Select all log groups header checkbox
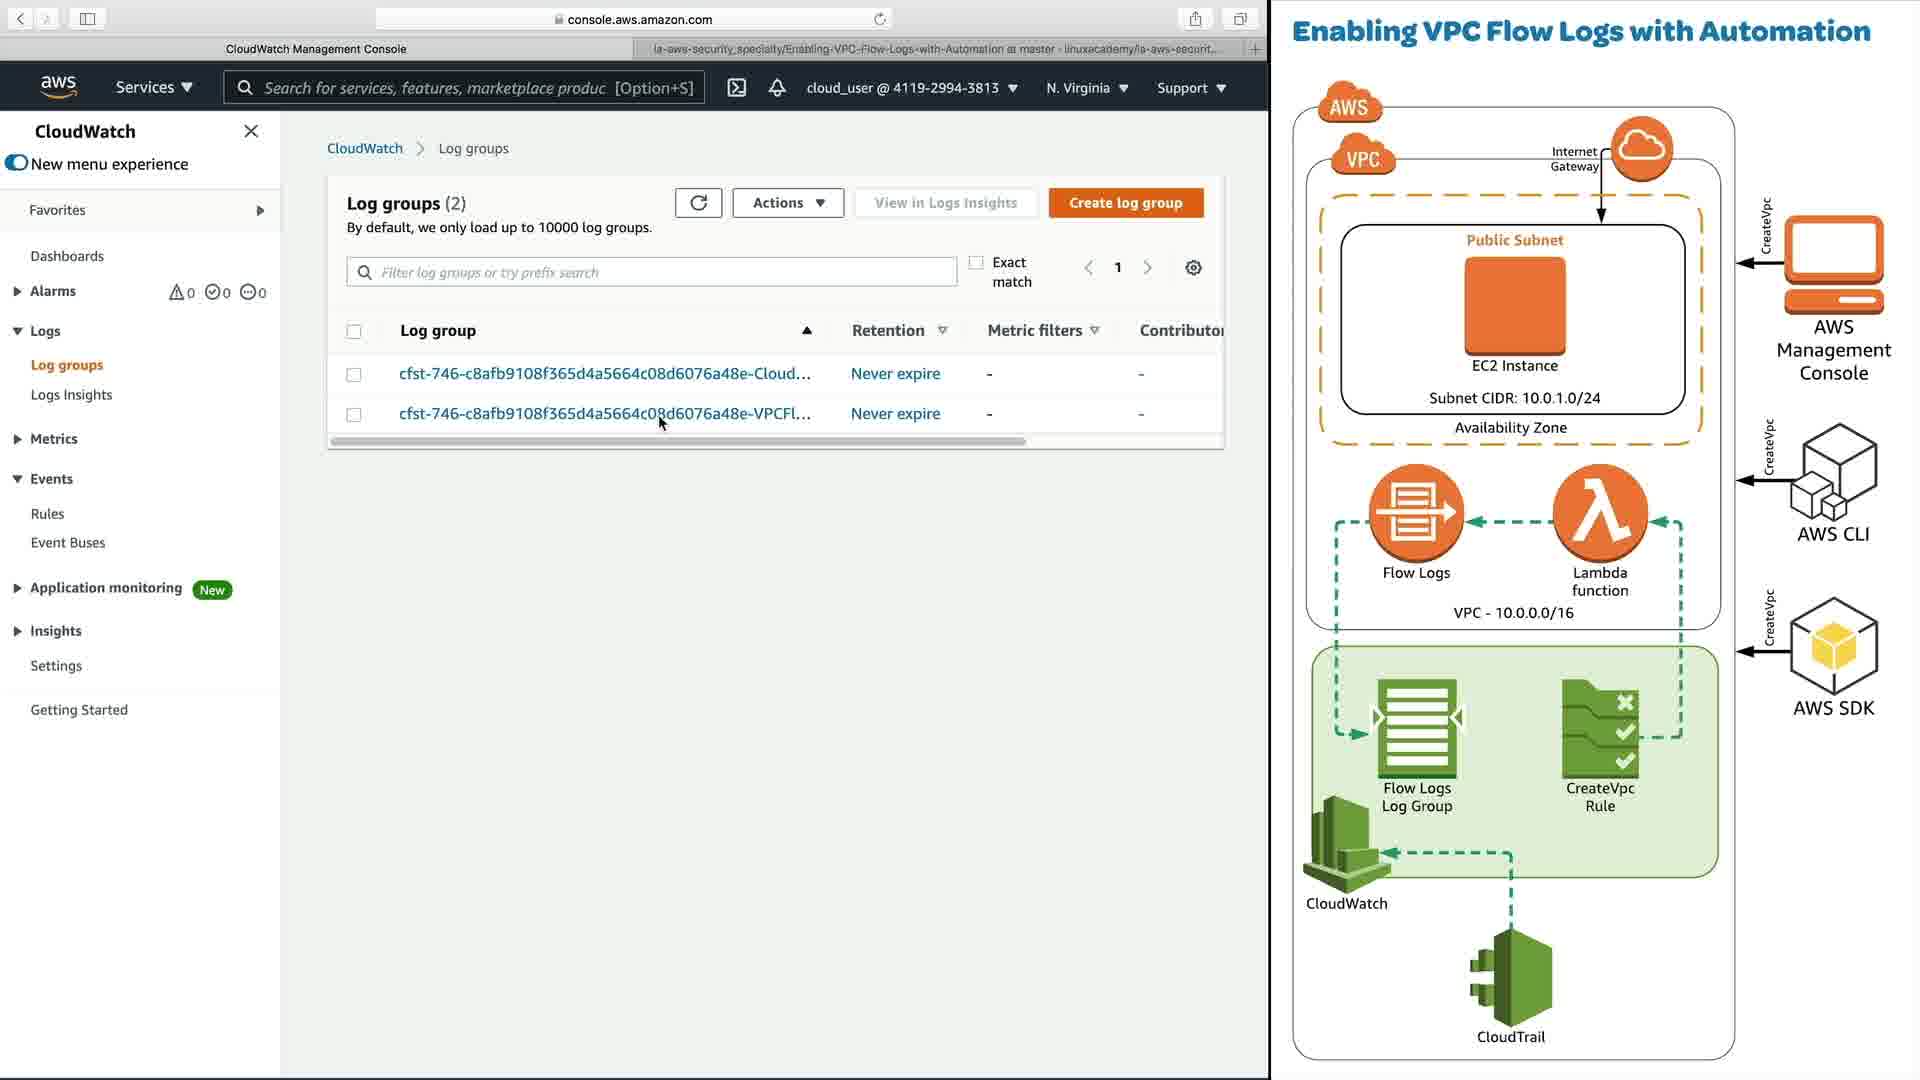 (x=354, y=331)
